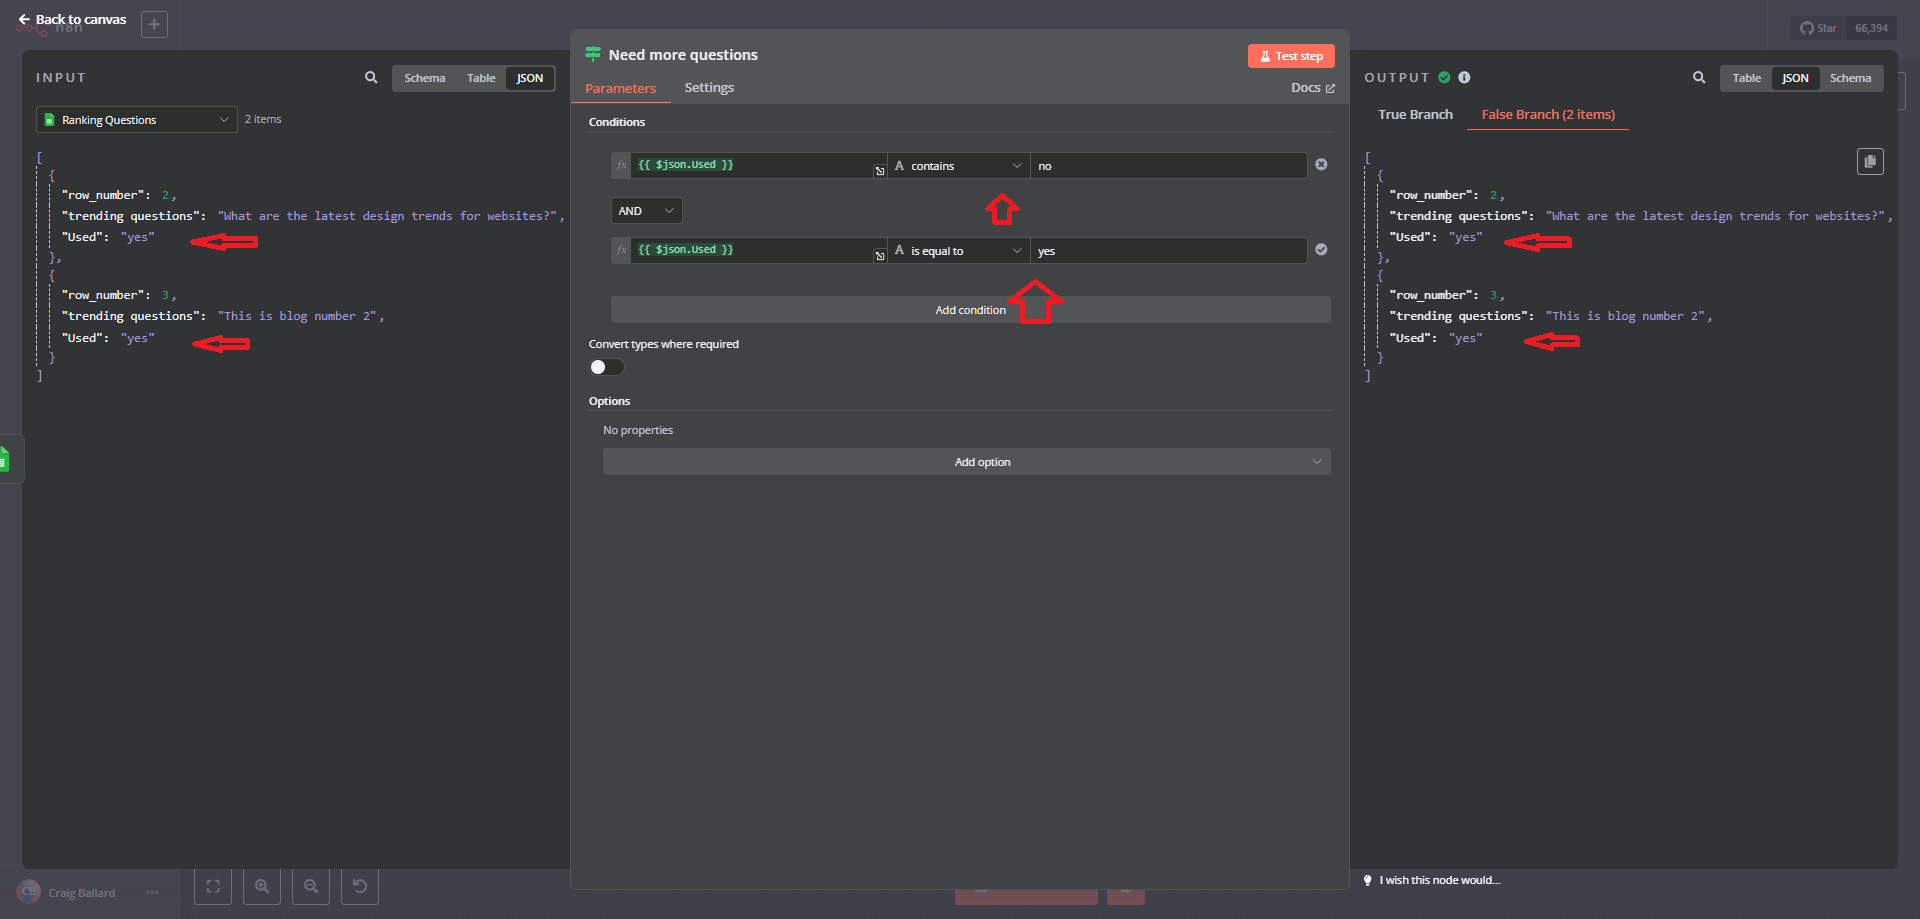Click the fit-to-view canvas icon
This screenshot has width=1920, height=919.
(x=213, y=887)
